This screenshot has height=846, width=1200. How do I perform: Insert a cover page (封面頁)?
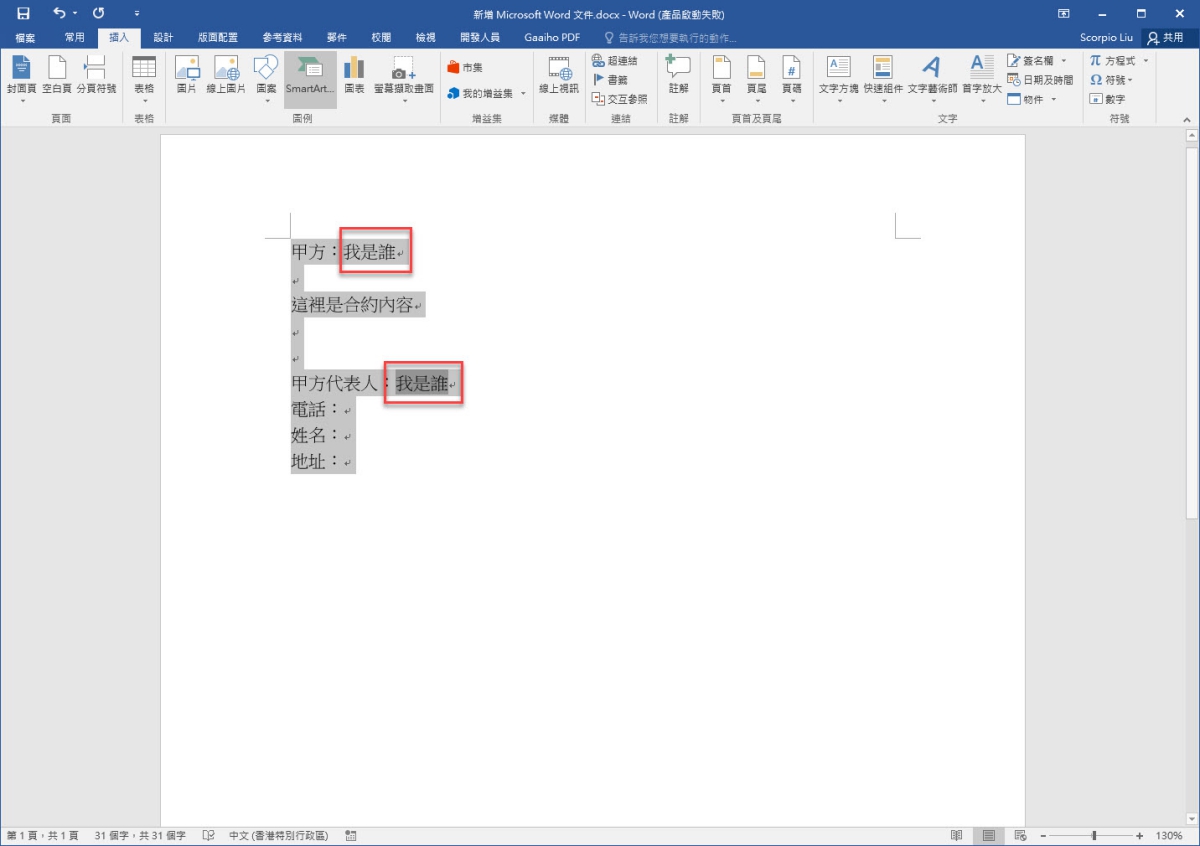tap(22, 77)
